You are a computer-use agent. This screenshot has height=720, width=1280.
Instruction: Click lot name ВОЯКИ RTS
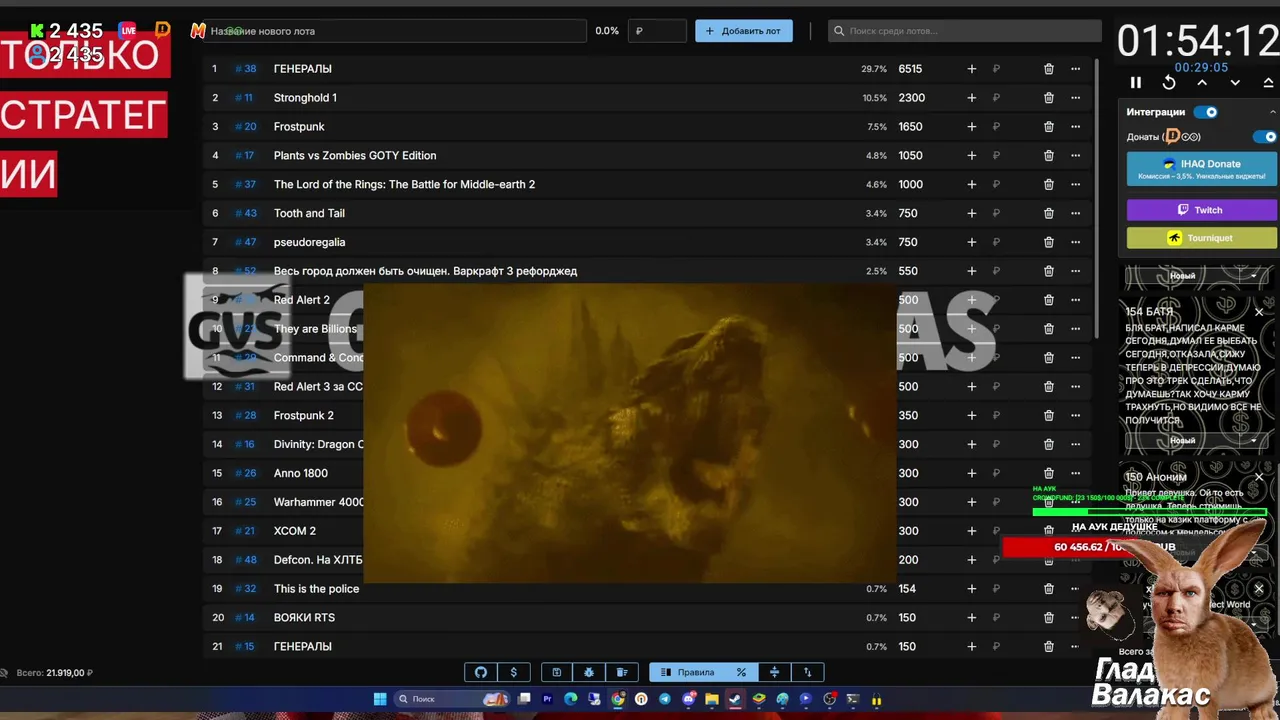(x=304, y=618)
